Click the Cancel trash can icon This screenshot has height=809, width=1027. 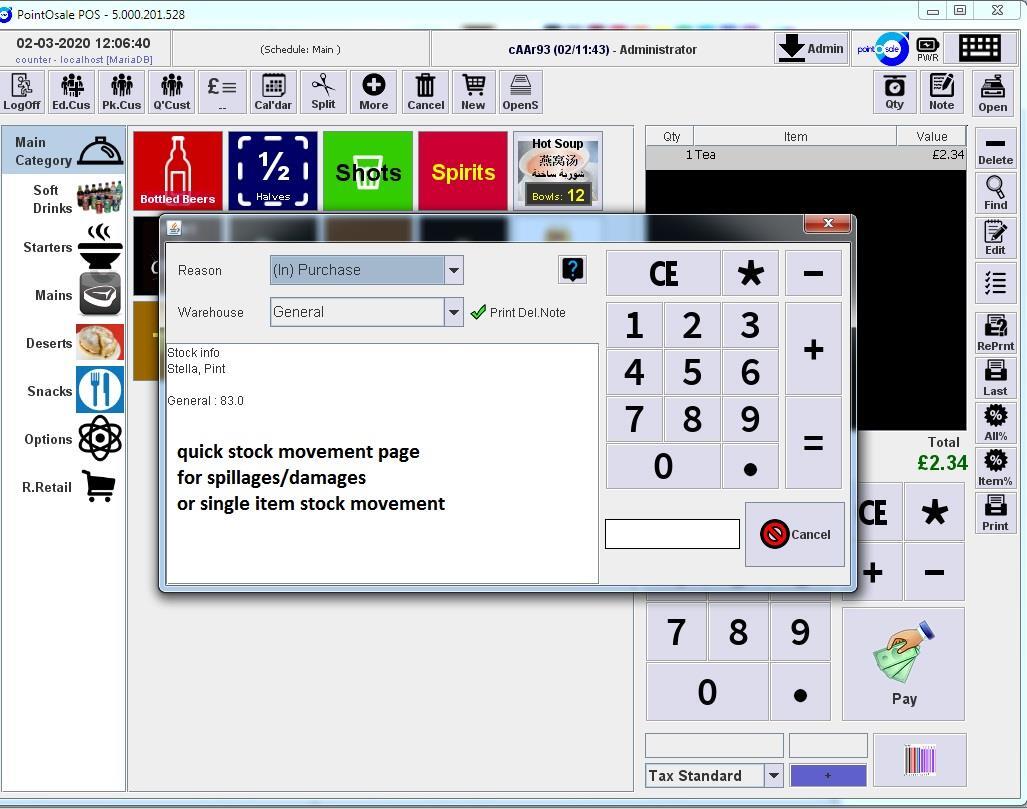[426, 92]
